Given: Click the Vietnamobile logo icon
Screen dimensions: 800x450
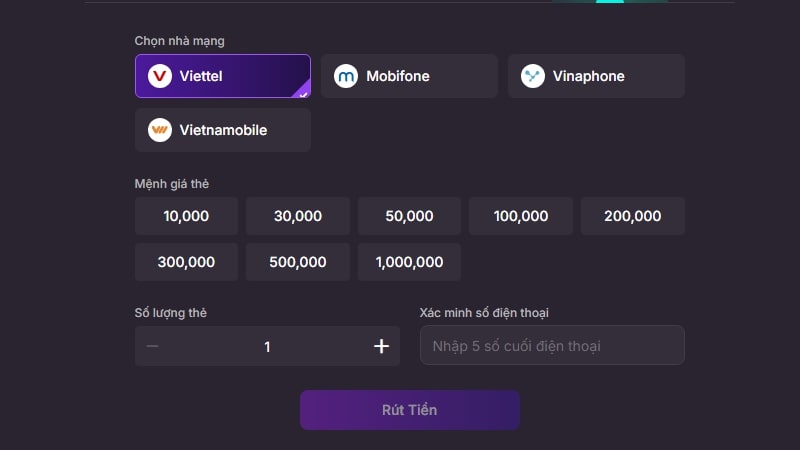Looking at the screenshot, I should tap(160, 130).
